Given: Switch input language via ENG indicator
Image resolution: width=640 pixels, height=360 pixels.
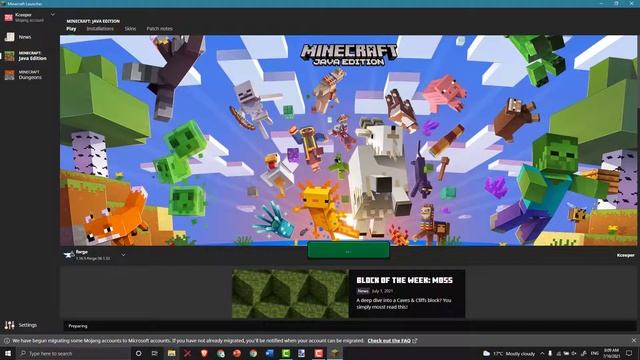Looking at the screenshot, I should (x=595, y=353).
